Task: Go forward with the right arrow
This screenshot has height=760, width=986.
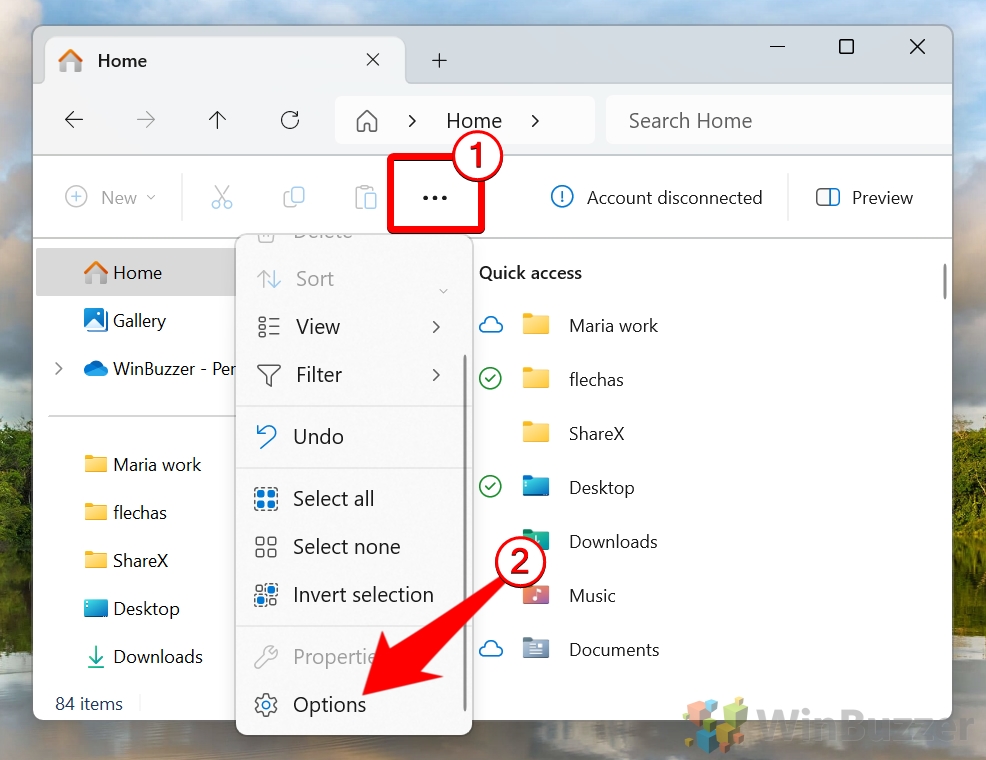Action: coord(146,119)
